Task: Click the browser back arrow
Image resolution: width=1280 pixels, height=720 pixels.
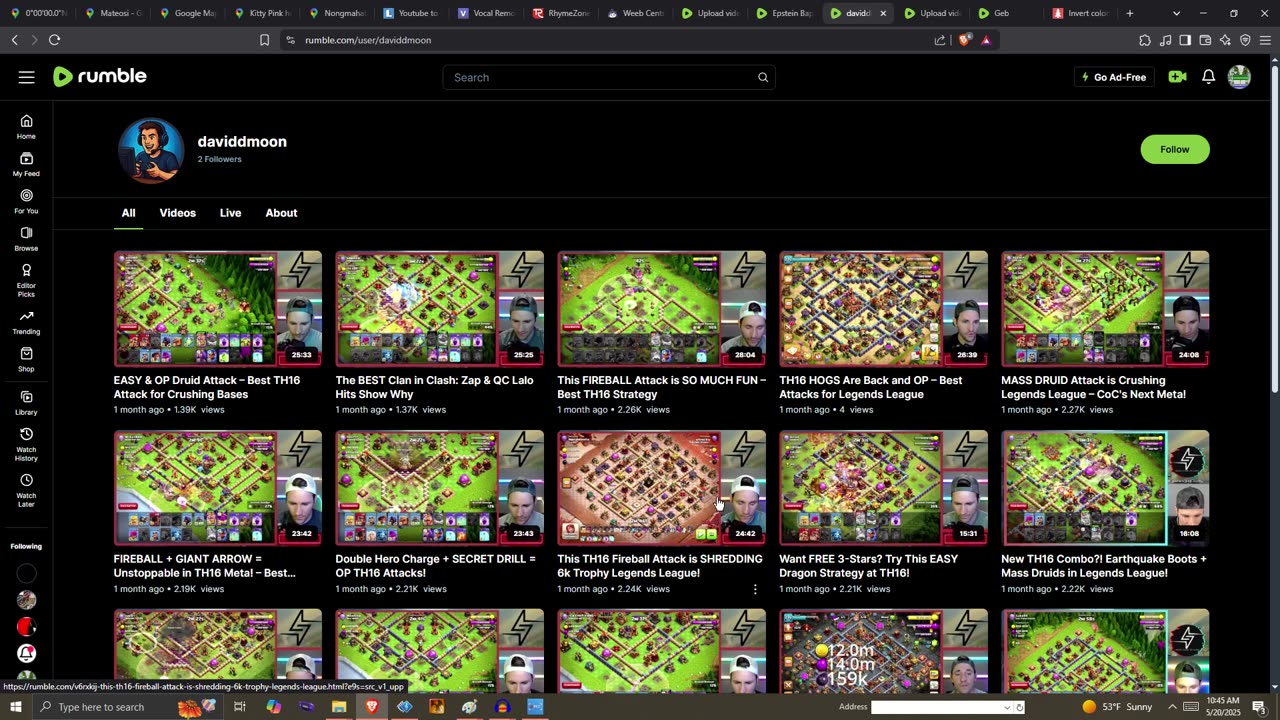Action: point(14,40)
